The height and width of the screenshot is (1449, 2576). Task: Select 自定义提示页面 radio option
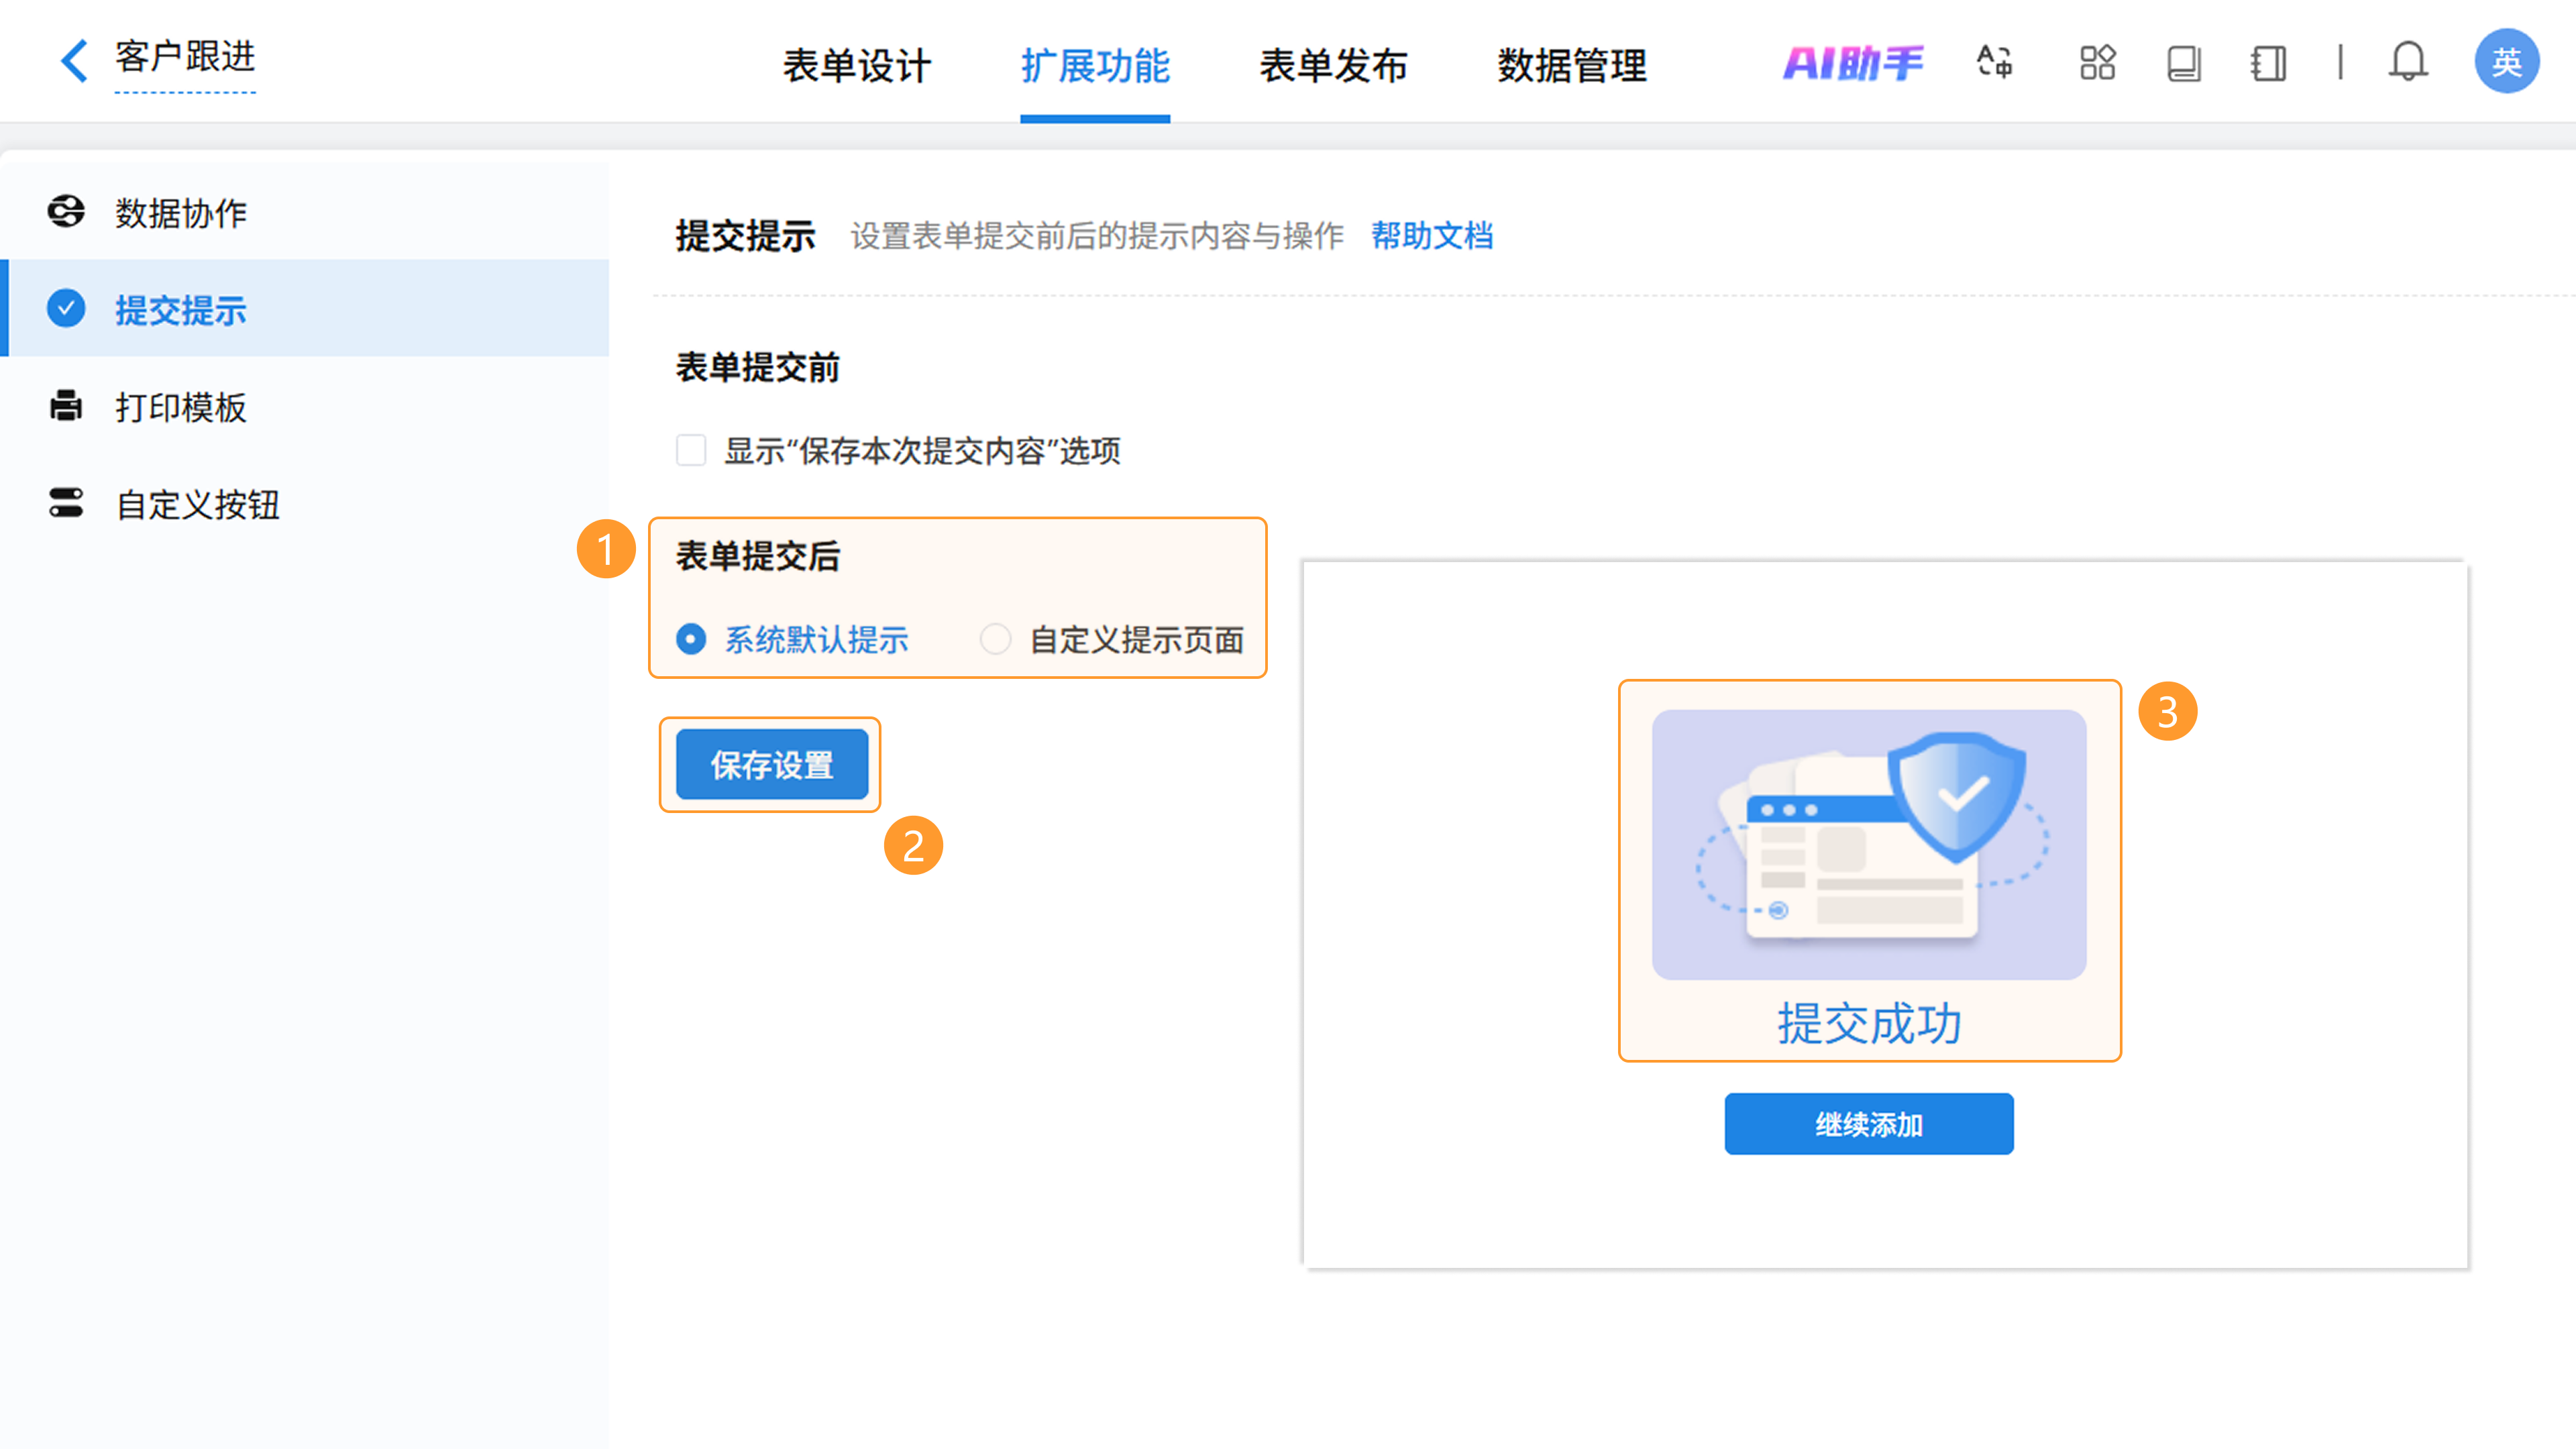[x=995, y=639]
